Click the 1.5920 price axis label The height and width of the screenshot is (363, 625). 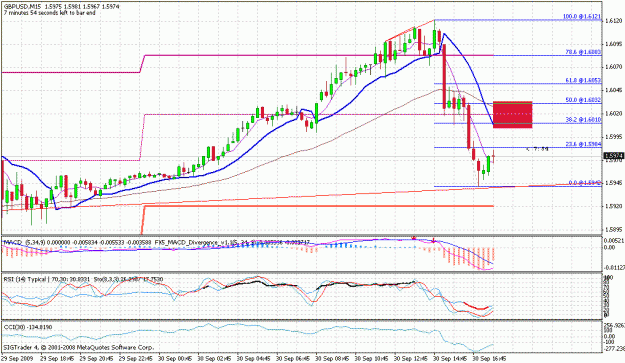[x=614, y=206]
